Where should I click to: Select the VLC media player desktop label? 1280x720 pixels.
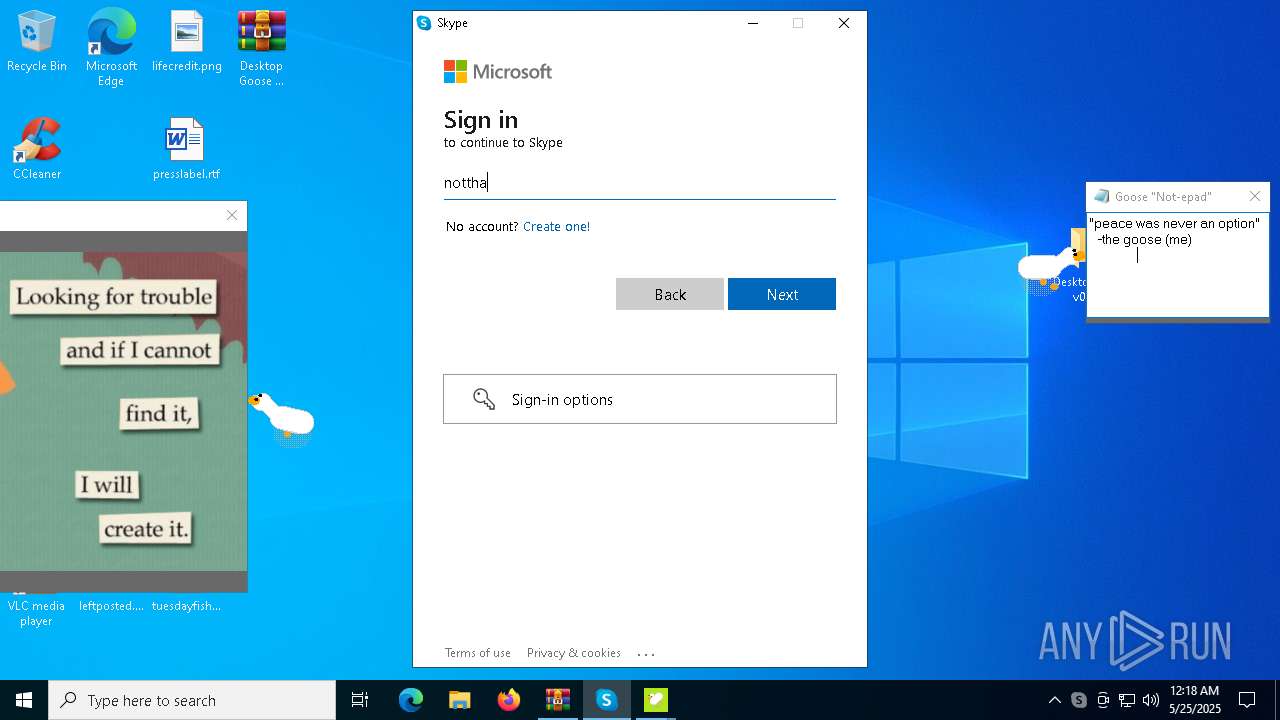point(36,613)
